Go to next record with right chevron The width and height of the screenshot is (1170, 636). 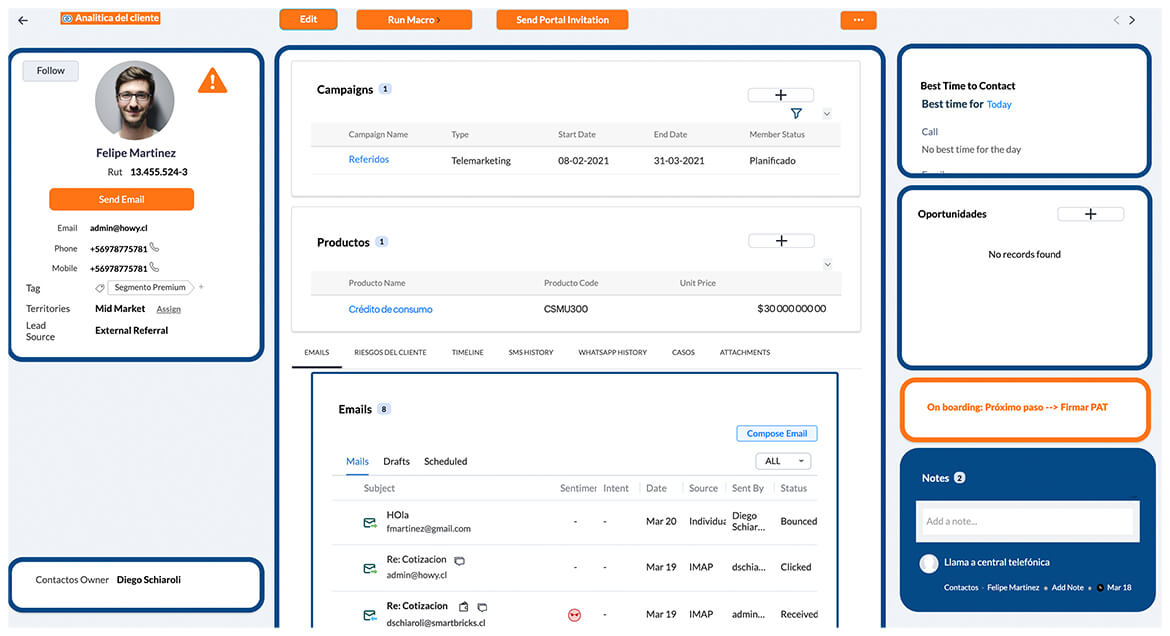point(1132,20)
